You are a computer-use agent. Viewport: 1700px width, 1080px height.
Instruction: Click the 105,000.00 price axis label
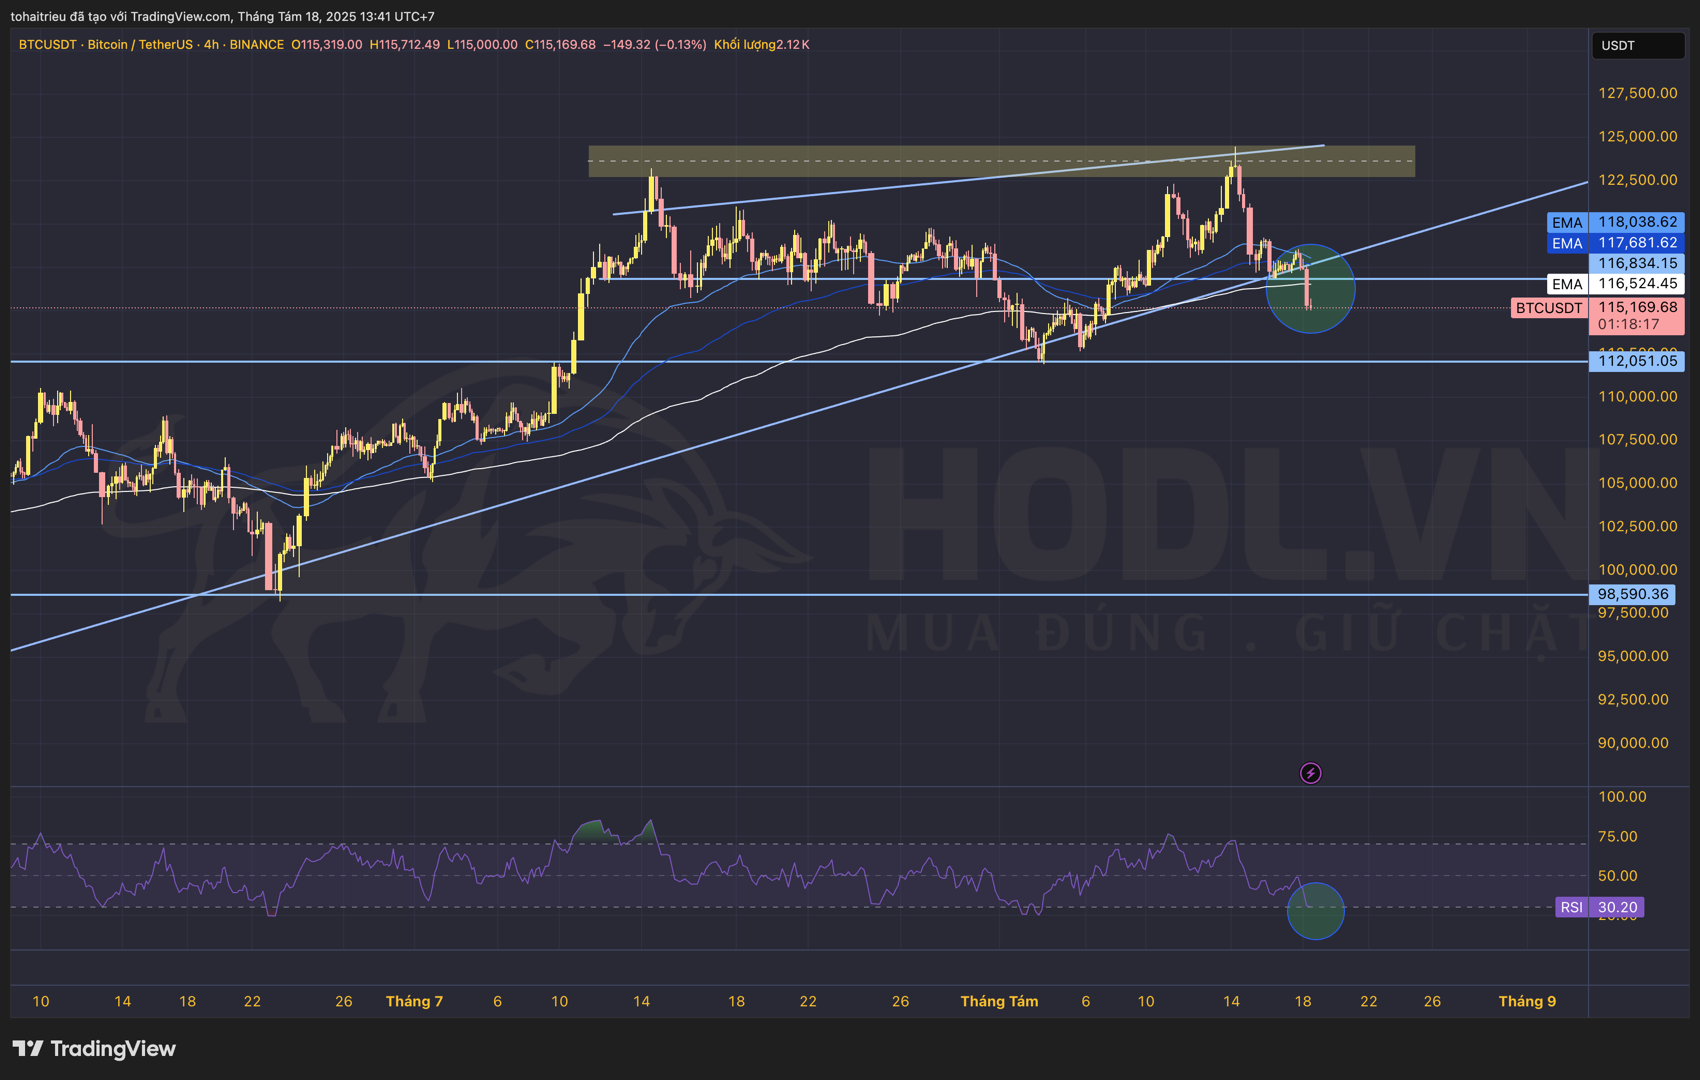pos(1637,482)
